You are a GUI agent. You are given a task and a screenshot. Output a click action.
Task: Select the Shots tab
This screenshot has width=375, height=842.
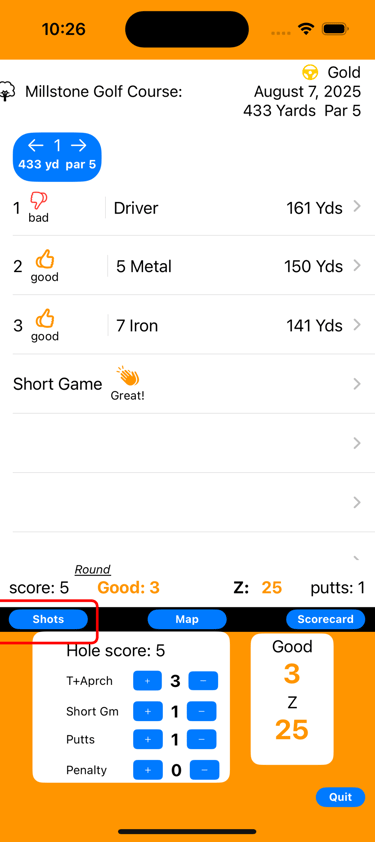tap(48, 619)
